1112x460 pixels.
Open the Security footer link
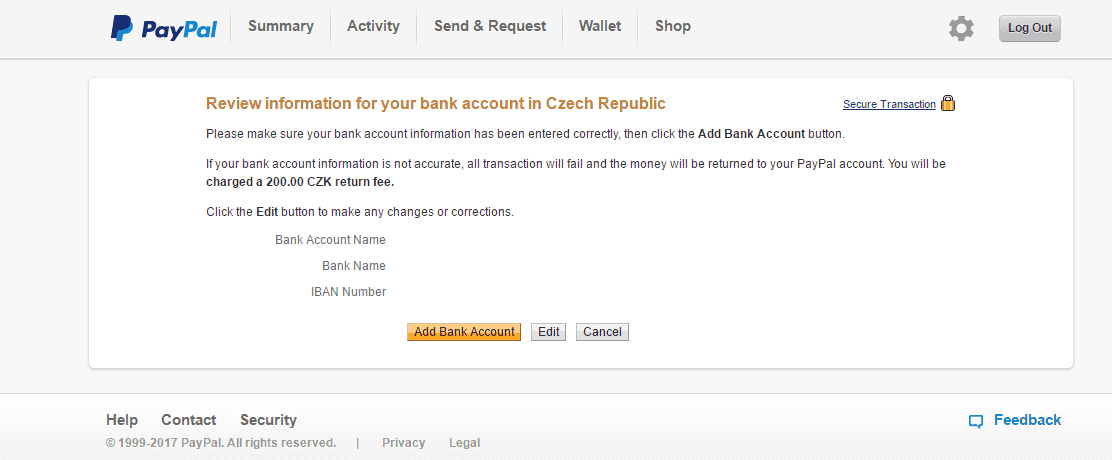(268, 420)
